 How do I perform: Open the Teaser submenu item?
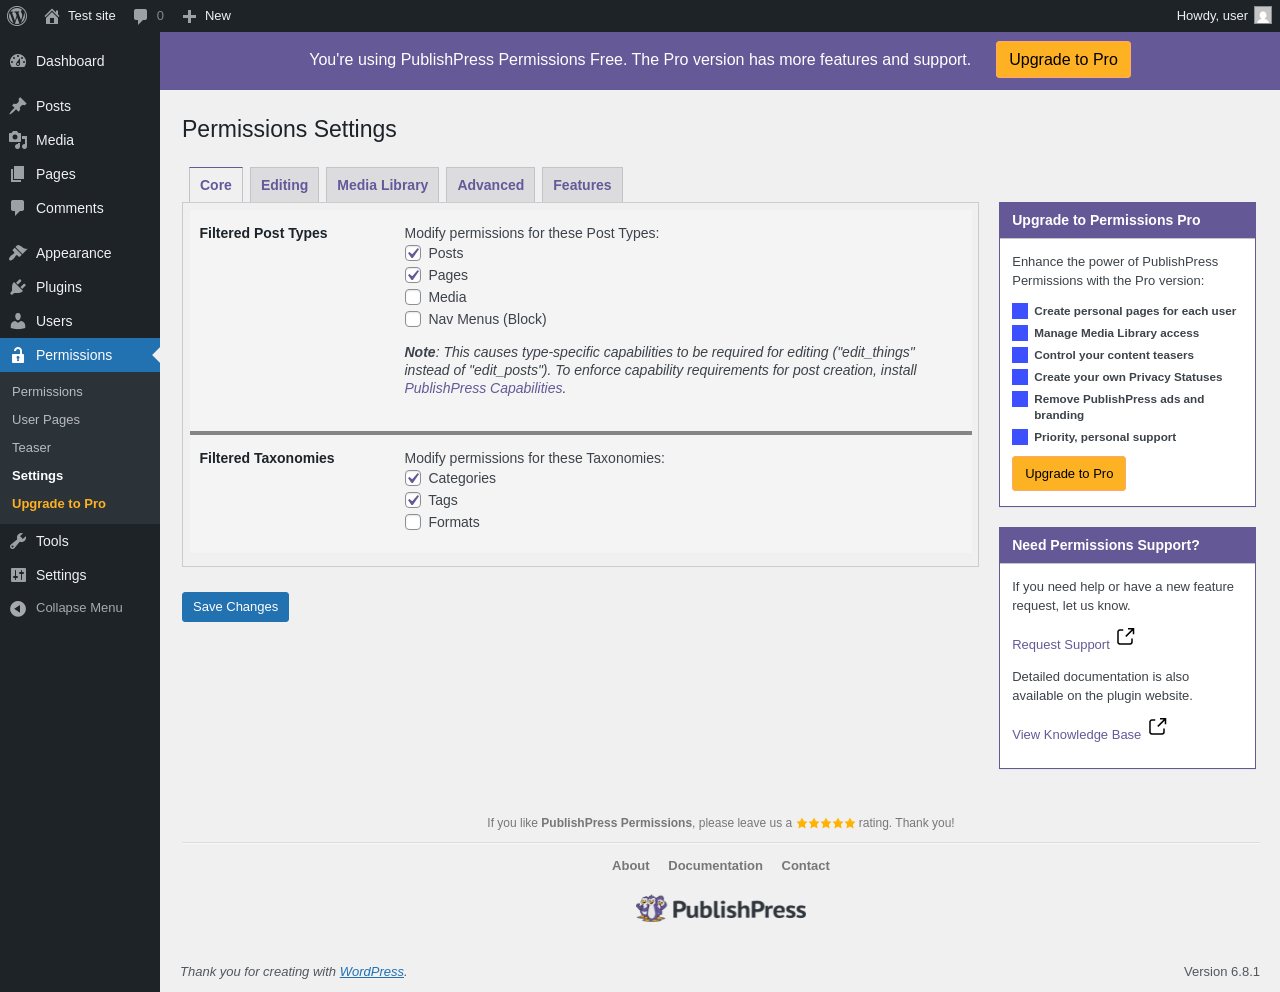(x=80, y=448)
